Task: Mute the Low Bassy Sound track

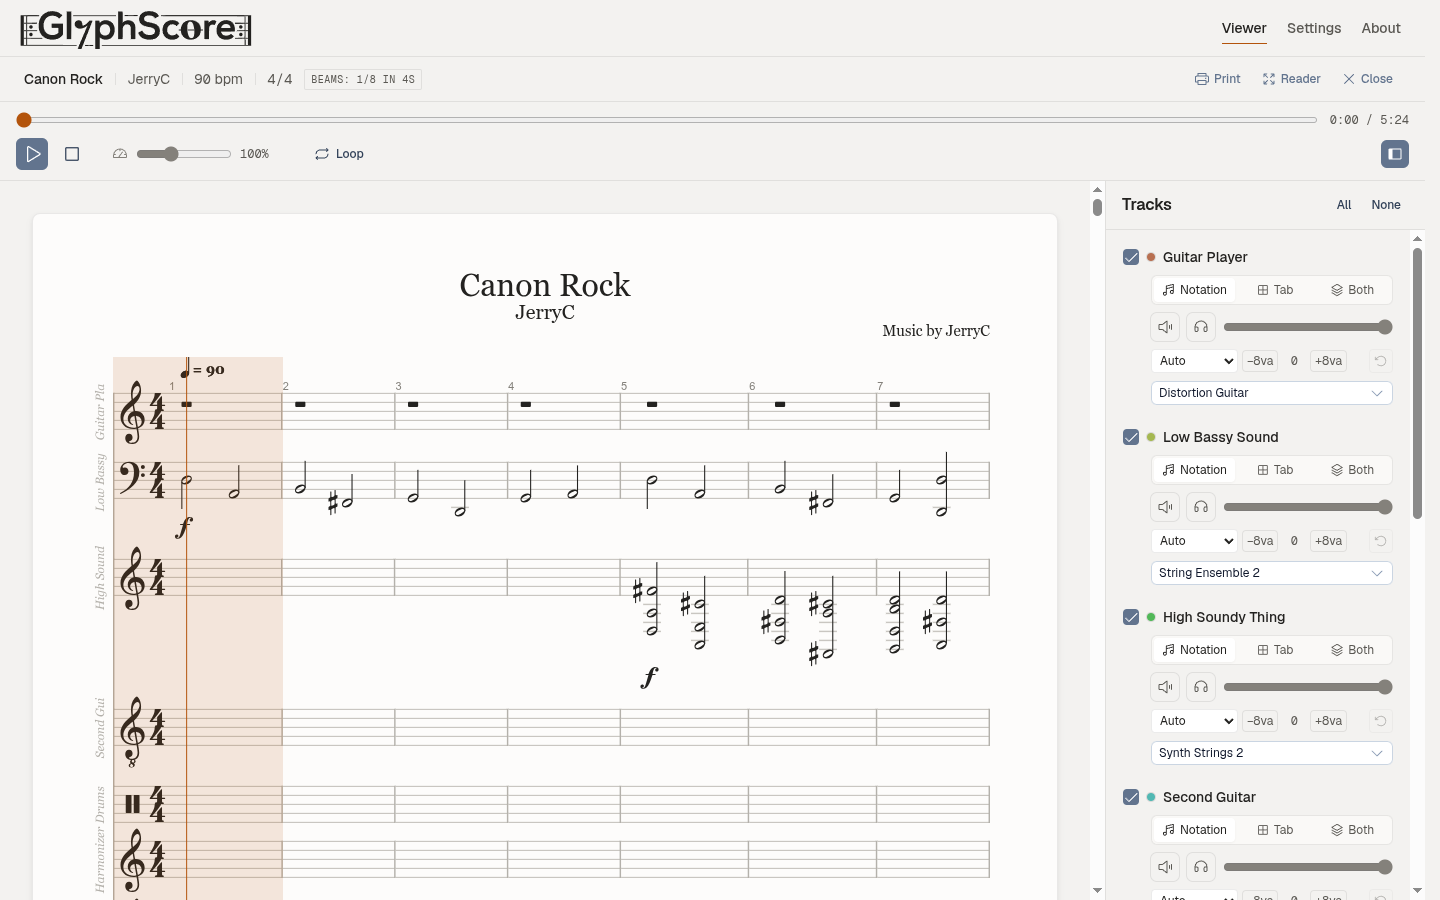Action: [1166, 507]
